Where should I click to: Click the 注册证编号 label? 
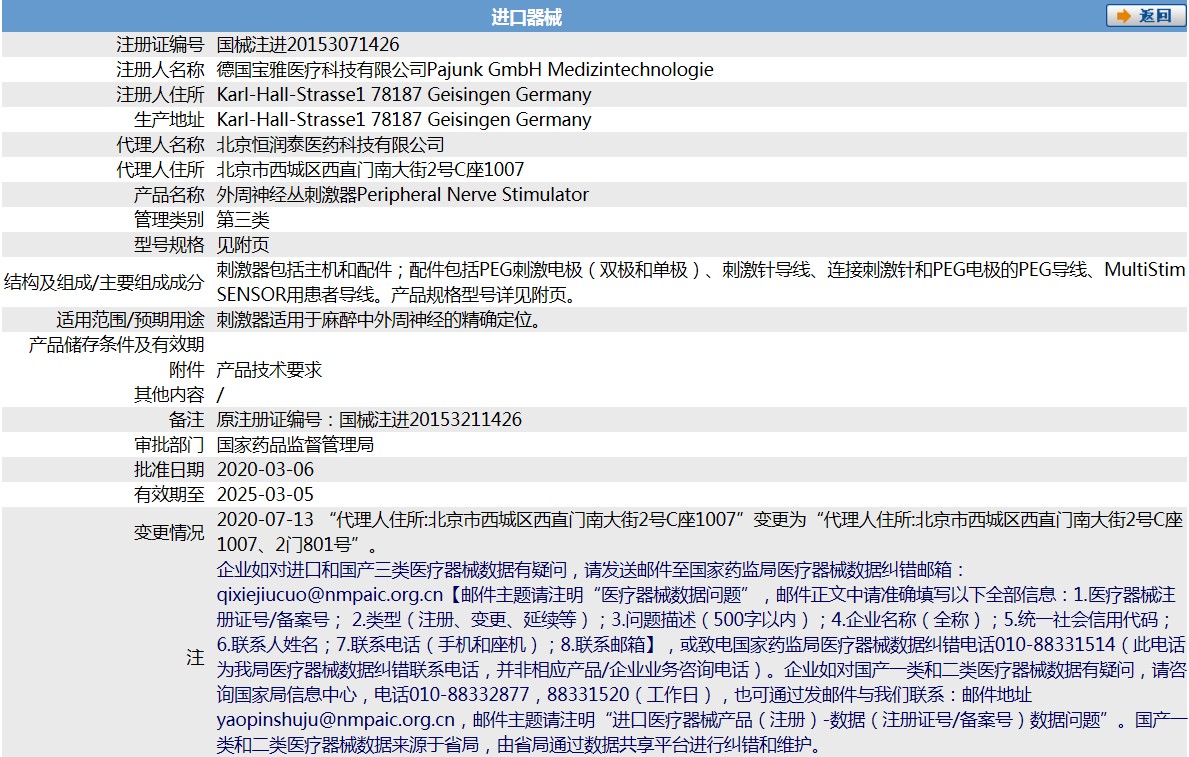tap(160, 45)
